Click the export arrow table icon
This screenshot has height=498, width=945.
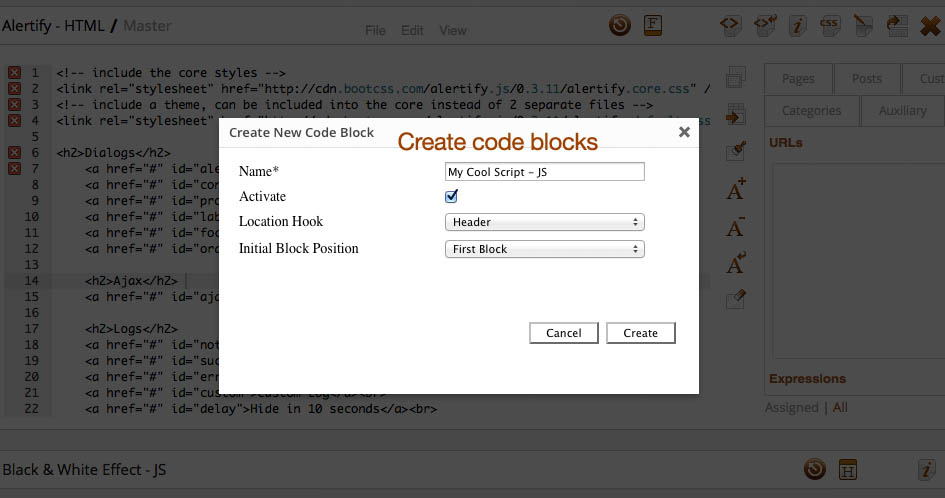(897, 26)
